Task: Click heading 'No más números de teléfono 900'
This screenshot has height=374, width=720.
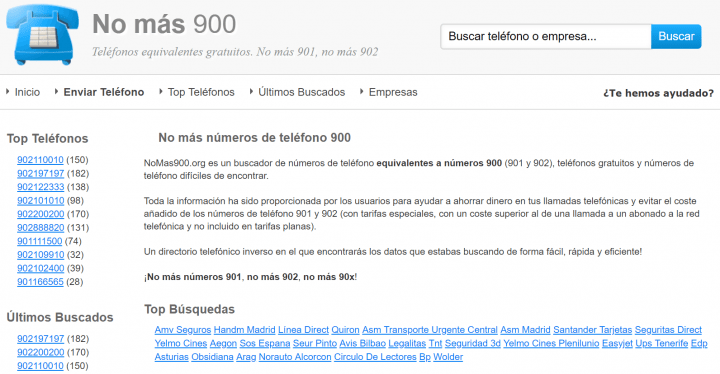Action: [x=254, y=137]
